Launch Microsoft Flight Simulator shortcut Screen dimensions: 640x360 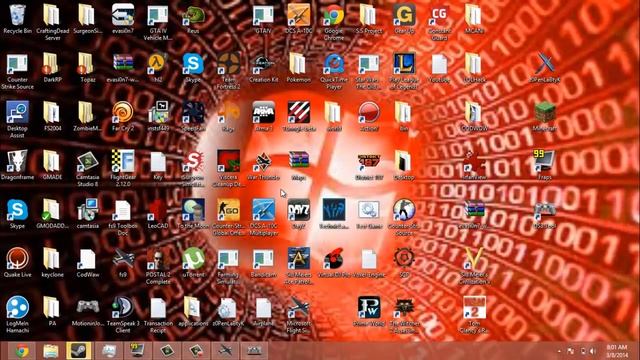(298, 314)
